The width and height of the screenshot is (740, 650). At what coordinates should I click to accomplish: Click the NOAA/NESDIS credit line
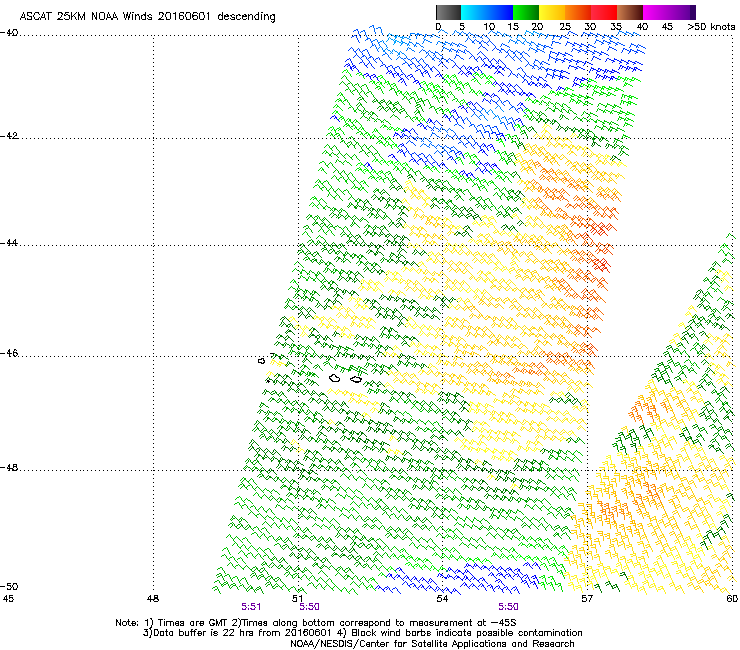(x=432, y=643)
